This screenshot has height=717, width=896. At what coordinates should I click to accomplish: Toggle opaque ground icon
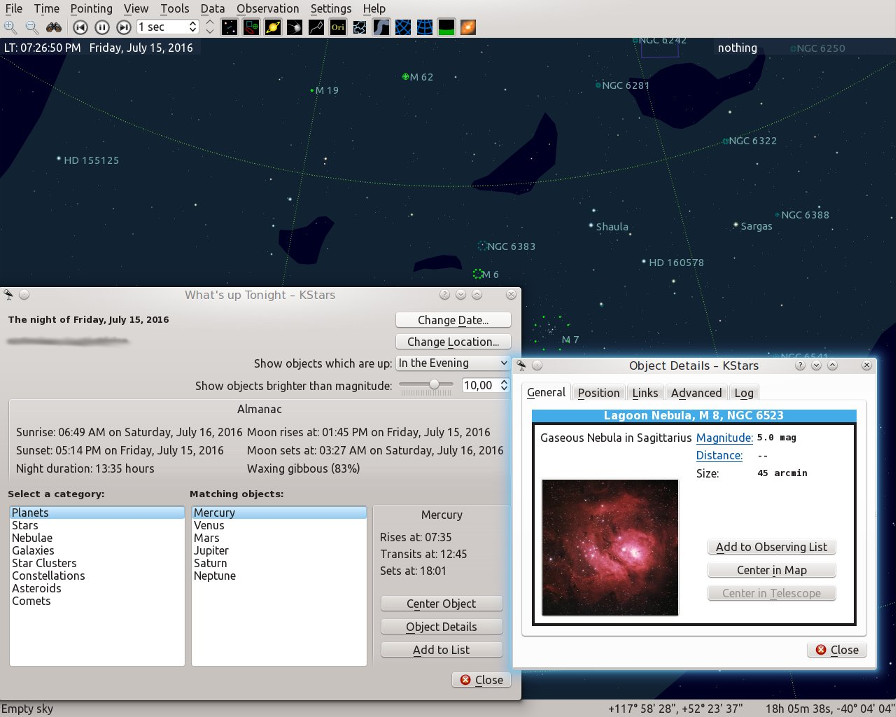point(446,27)
